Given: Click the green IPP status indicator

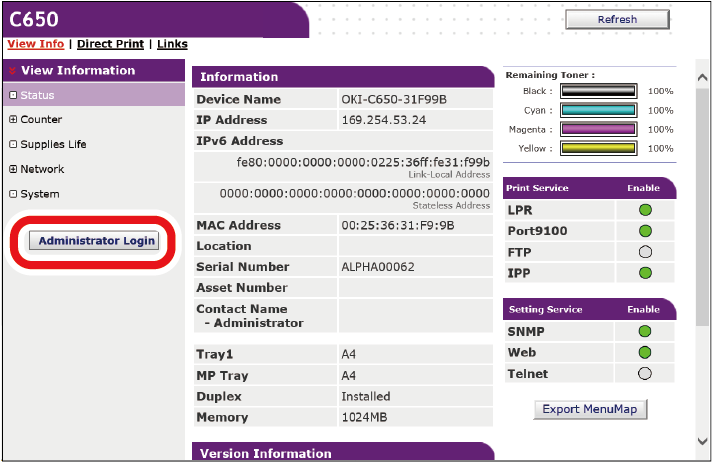Looking at the screenshot, I should pos(644,273).
